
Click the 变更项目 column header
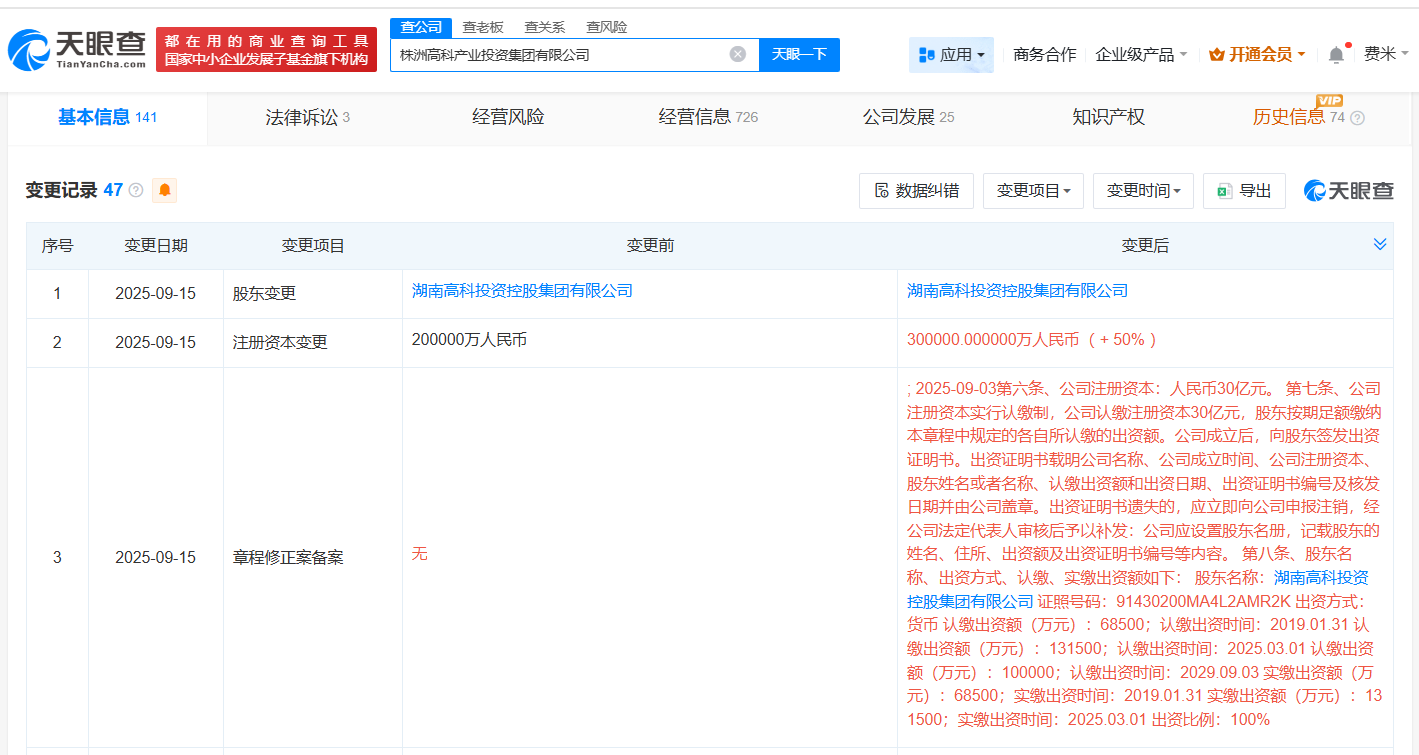313,246
